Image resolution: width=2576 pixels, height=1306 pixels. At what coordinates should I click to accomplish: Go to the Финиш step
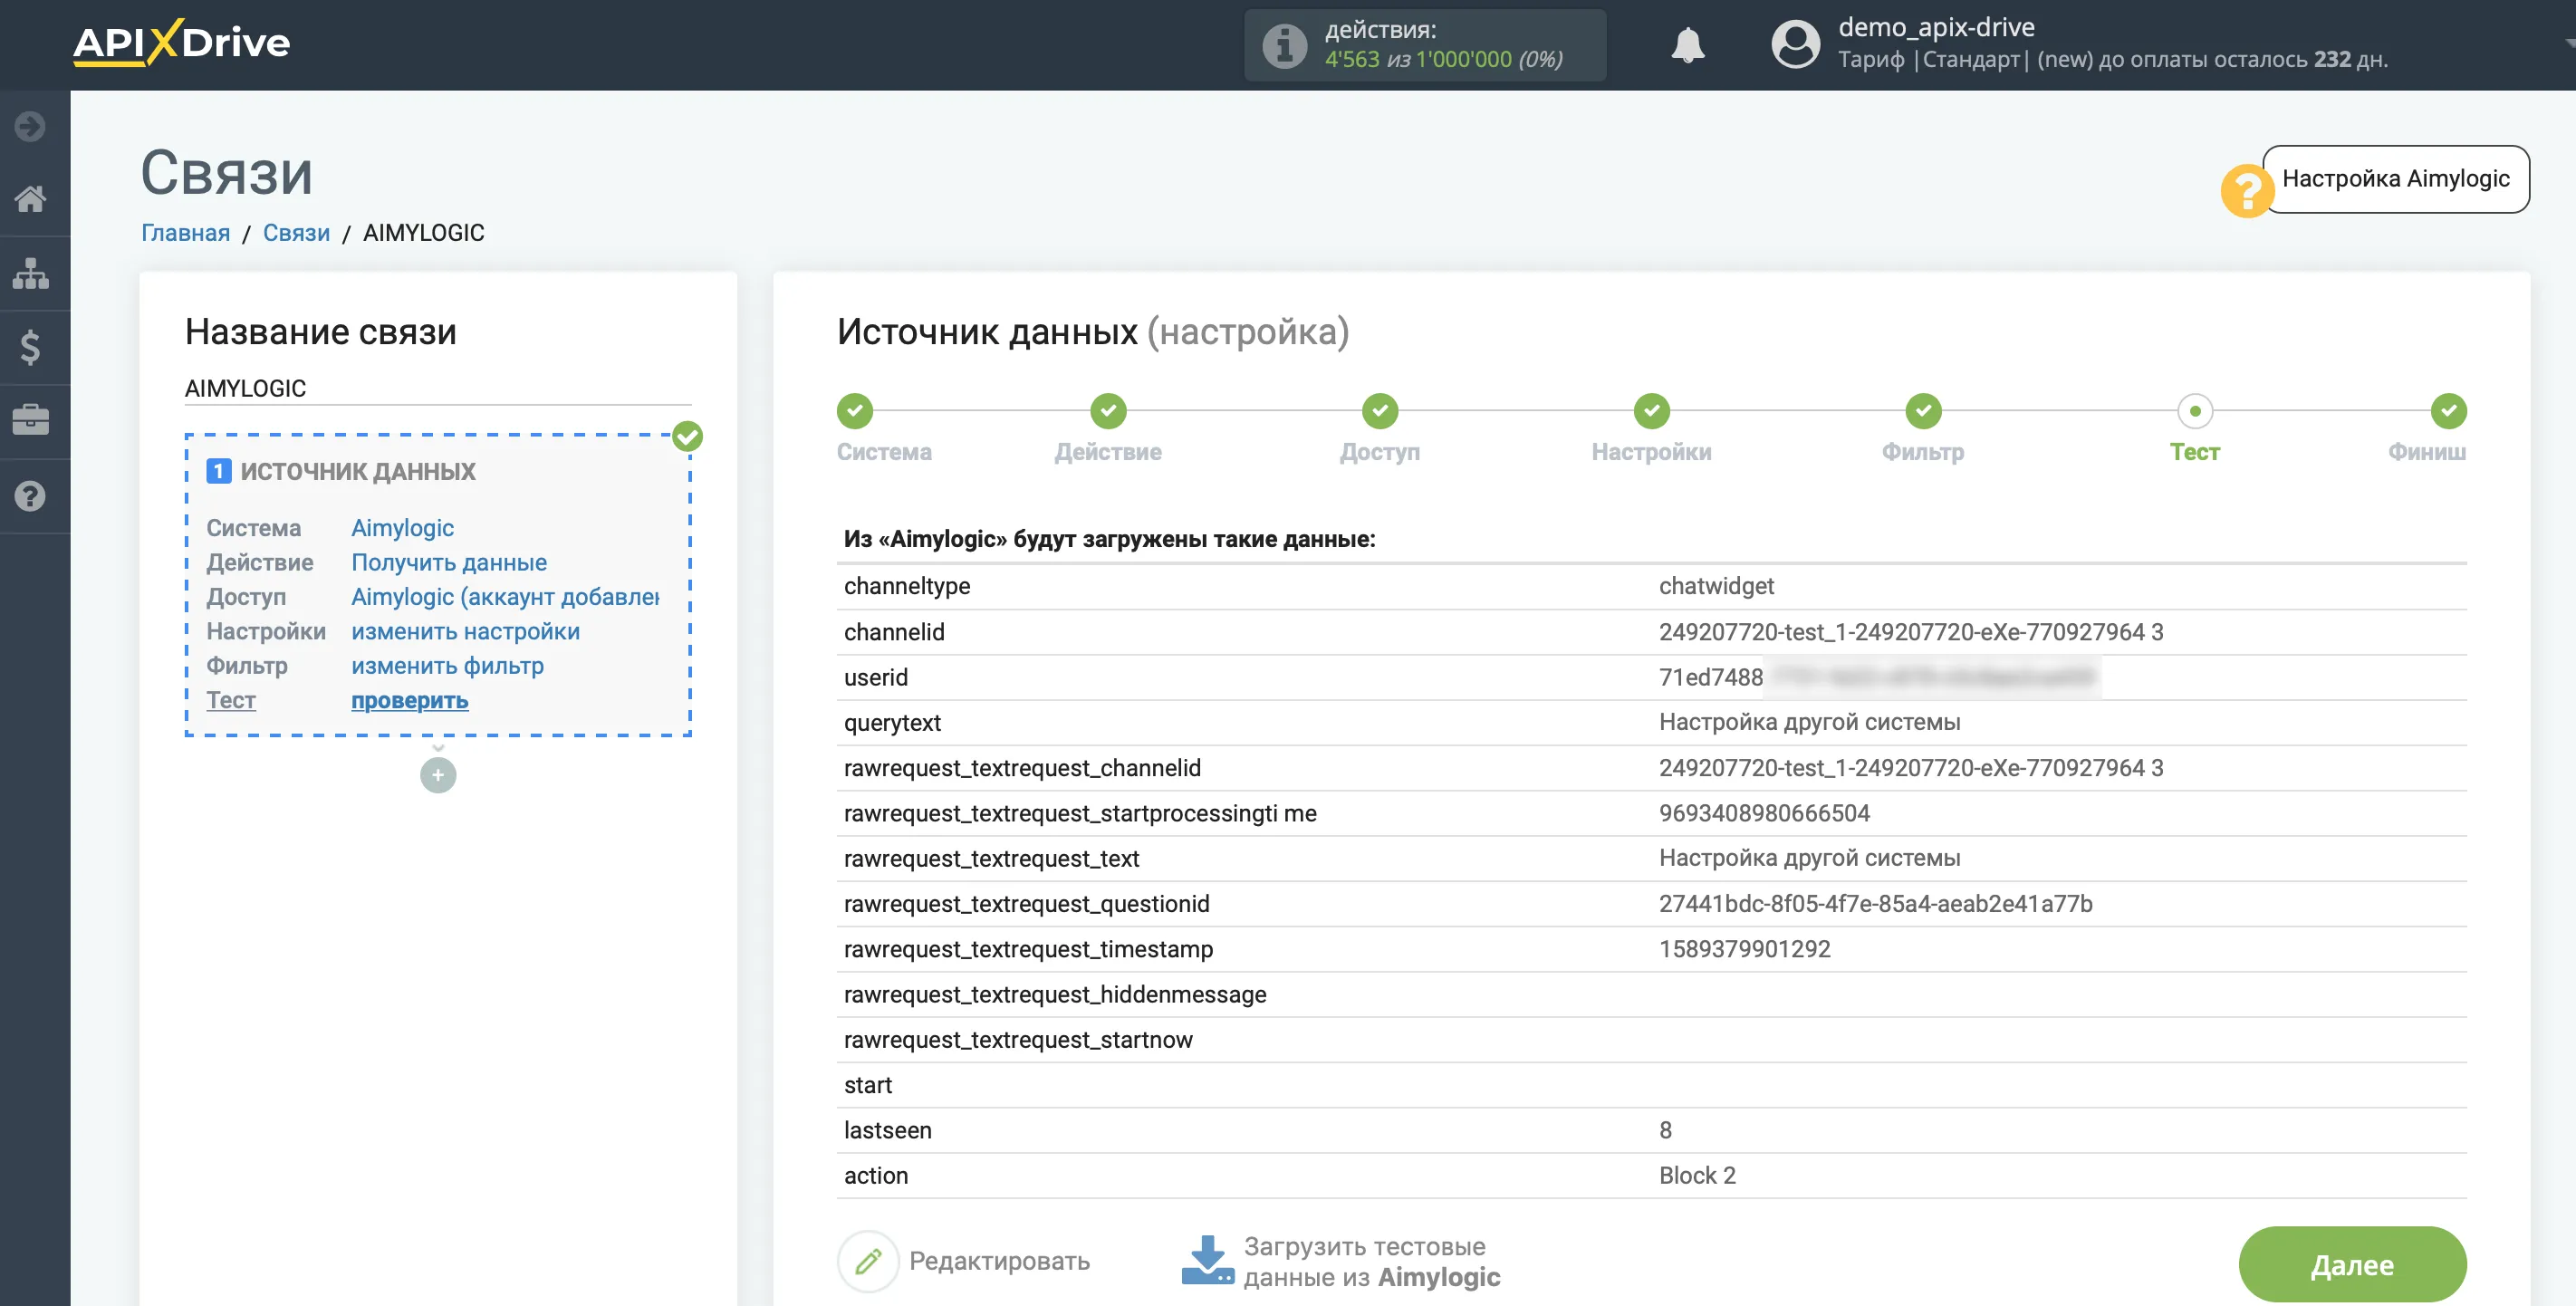(2448, 410)
